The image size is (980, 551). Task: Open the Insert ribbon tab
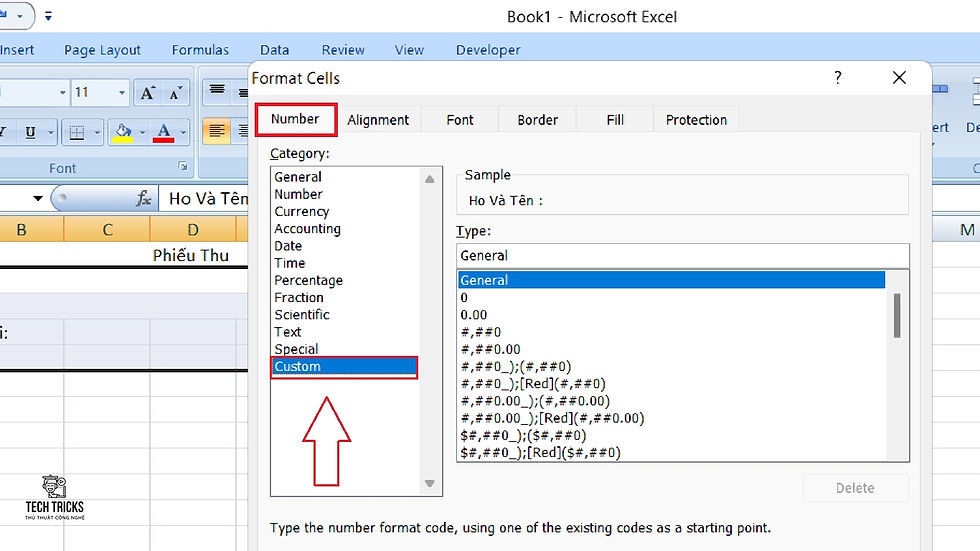pyautogui.click(x=17, y=50)
